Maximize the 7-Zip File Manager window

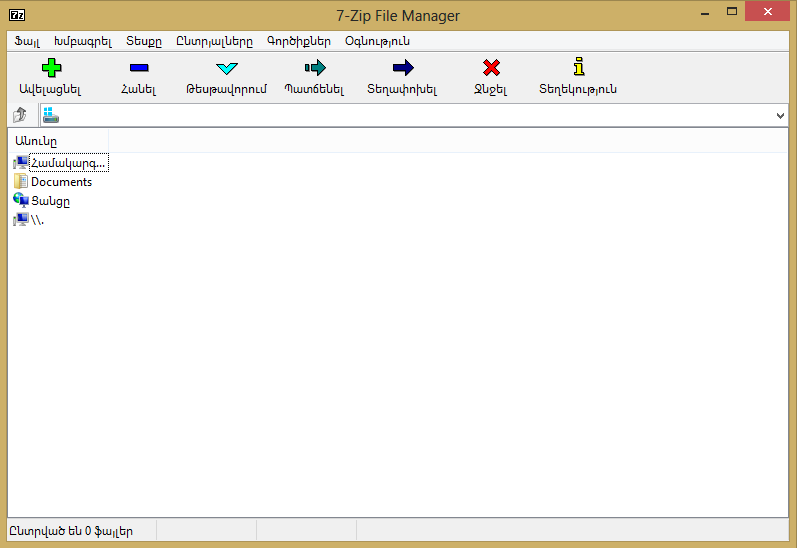tap(731, 12)
